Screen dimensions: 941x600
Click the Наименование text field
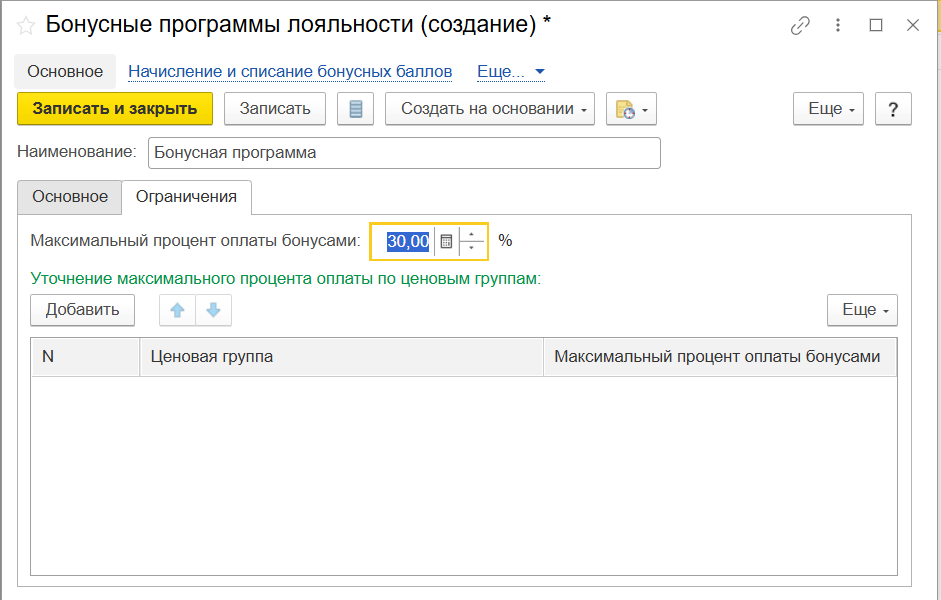tap(404, 153)
